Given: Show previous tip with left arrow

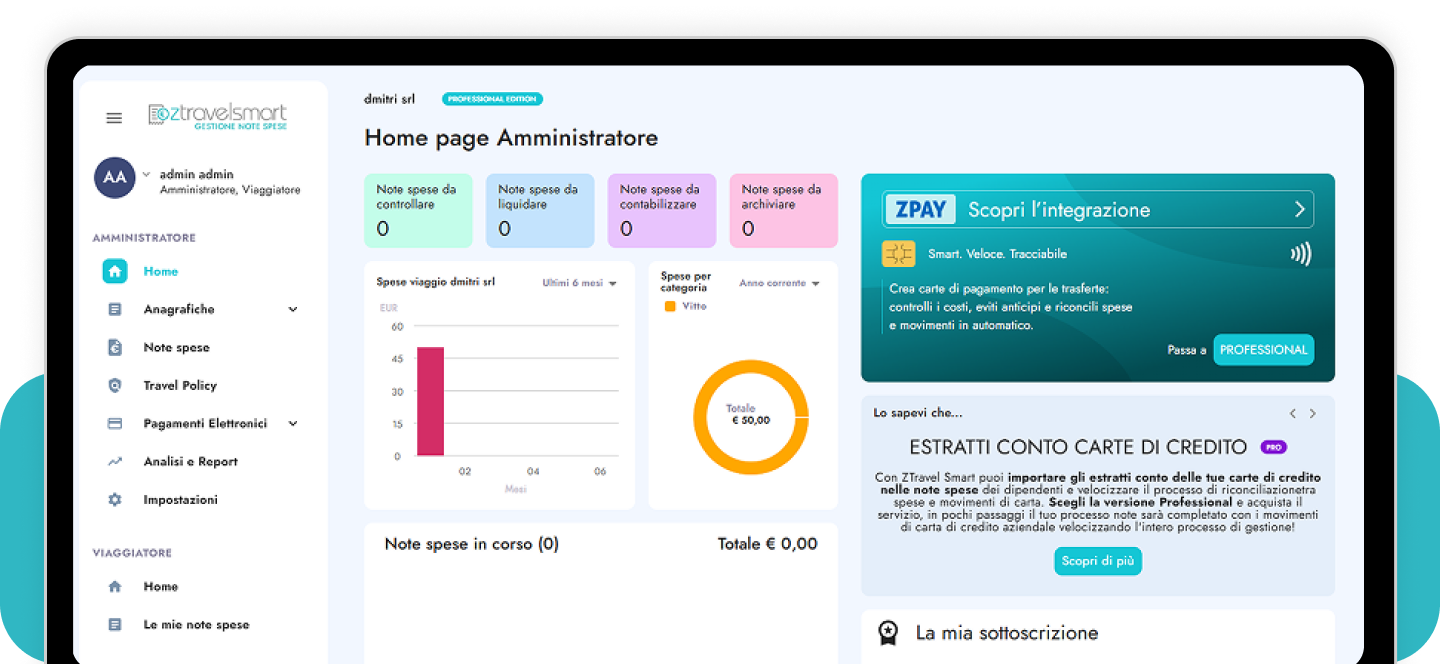Looking at the screenshot, I should click(x=1292, y=414).
